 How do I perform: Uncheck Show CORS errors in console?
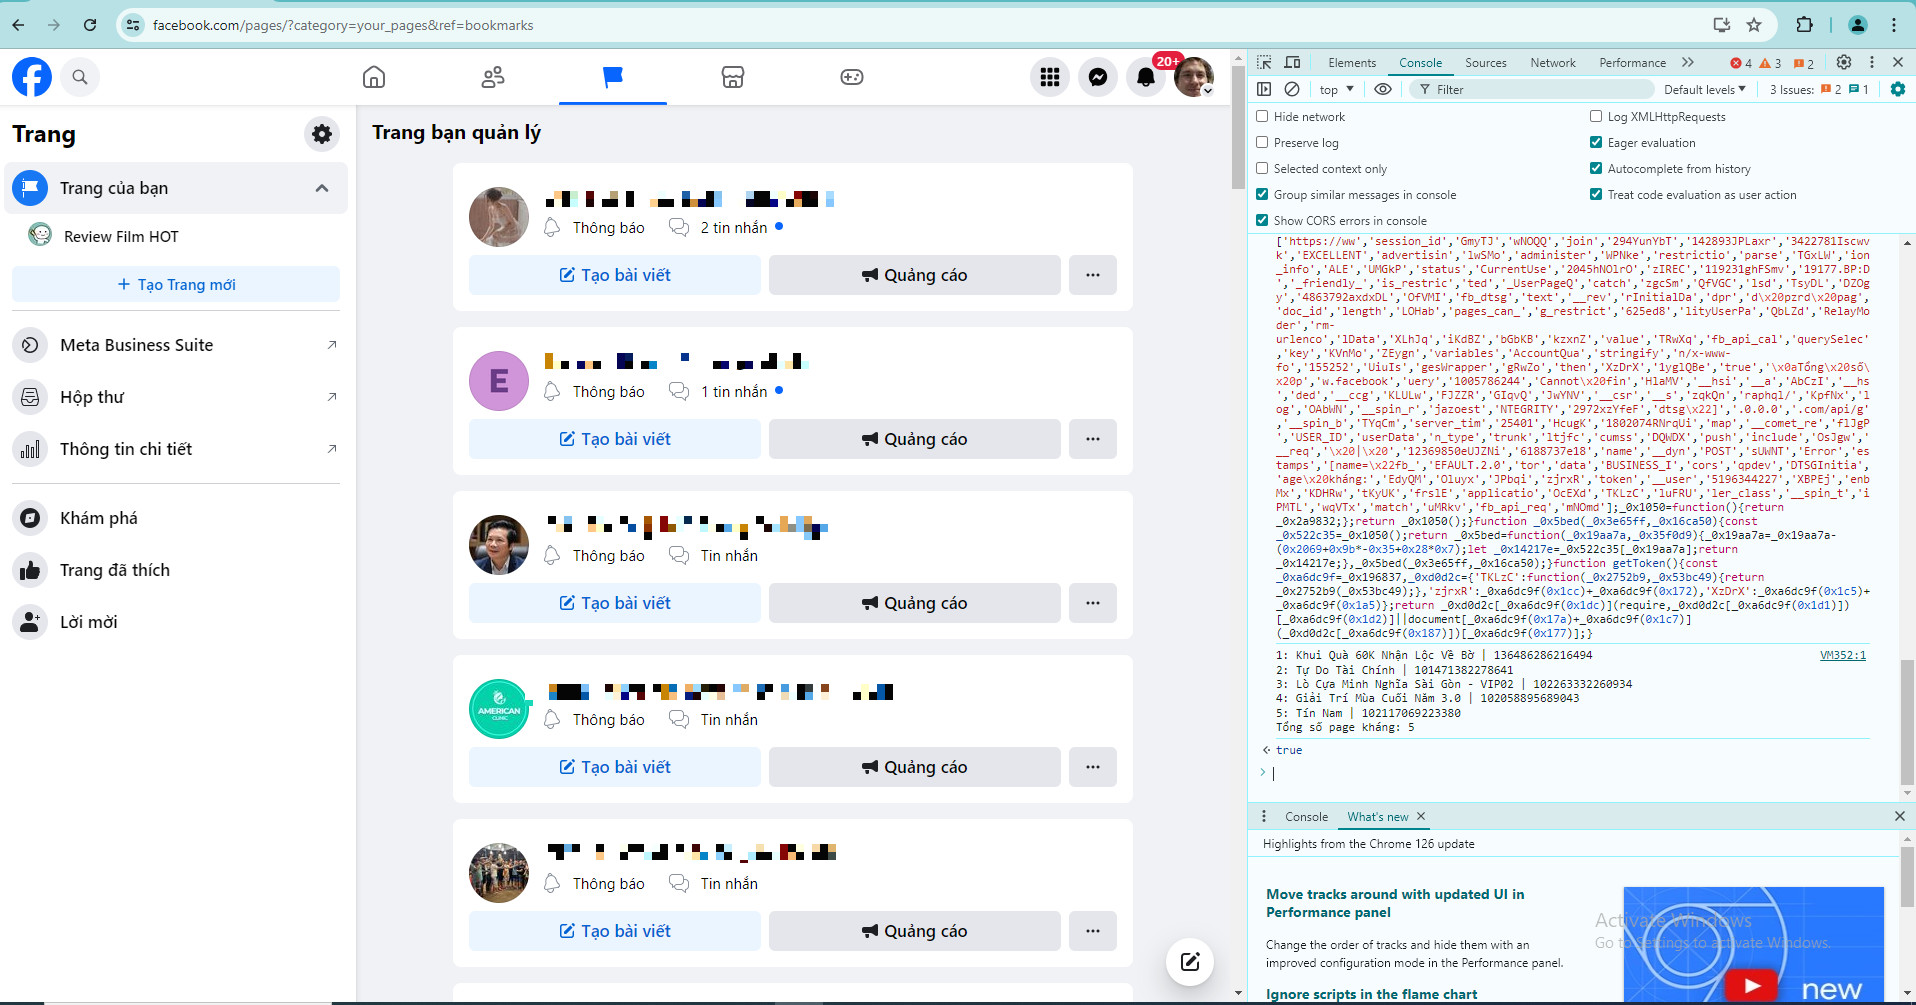1263,221
